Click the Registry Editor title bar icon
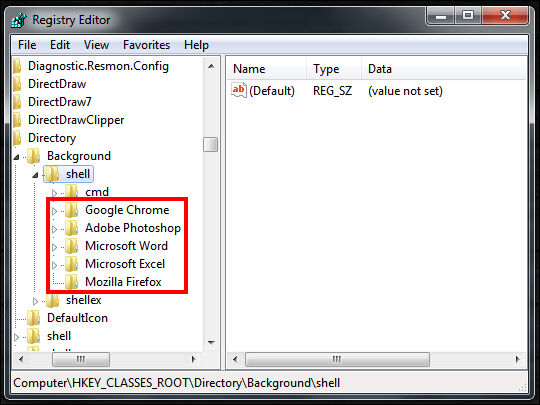 tap(19, 20)
